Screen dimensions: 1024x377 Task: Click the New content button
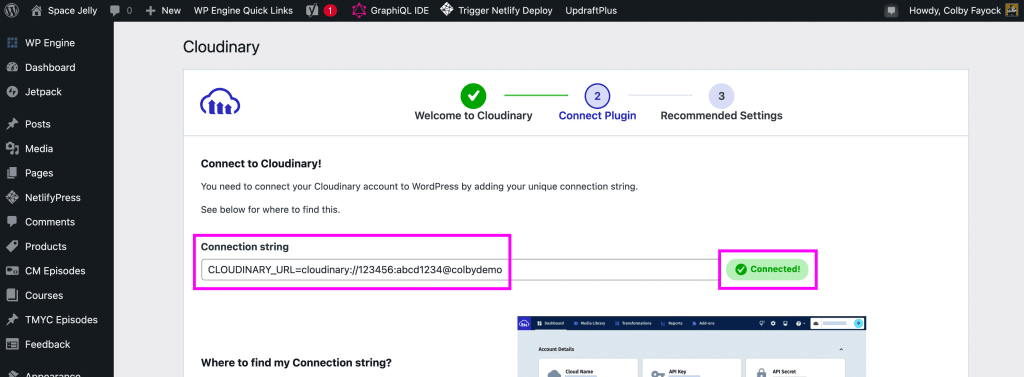point(163,10)
